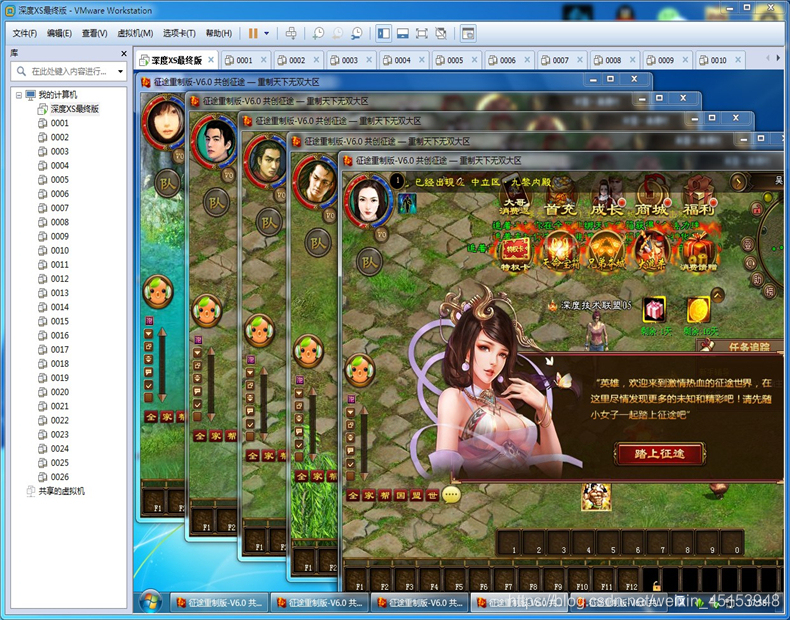Toggle the library sidebar view icon
The image size is (790, 620).
[383, 33]
